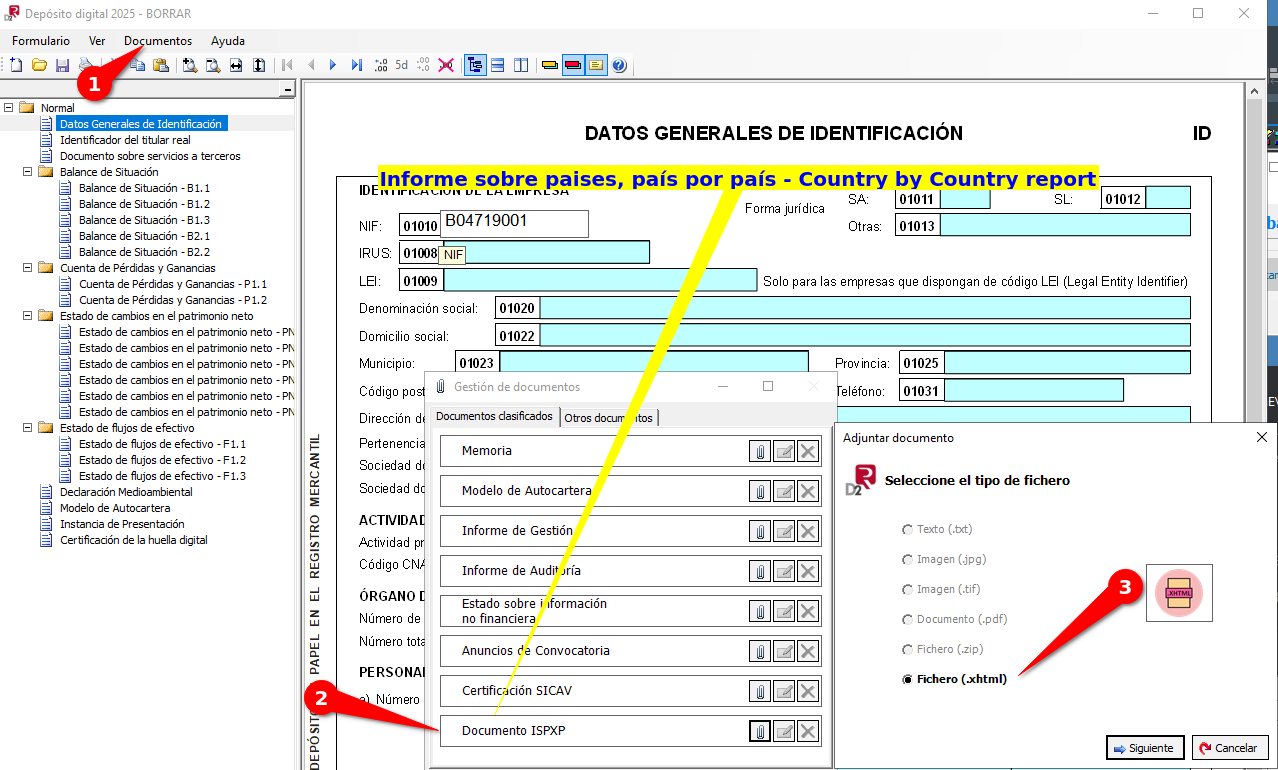The height and width of the screenshot is (770, 1278).
Task: Collapse Estado de cambios en el patrimonio neto
Action: click(27, 315)
